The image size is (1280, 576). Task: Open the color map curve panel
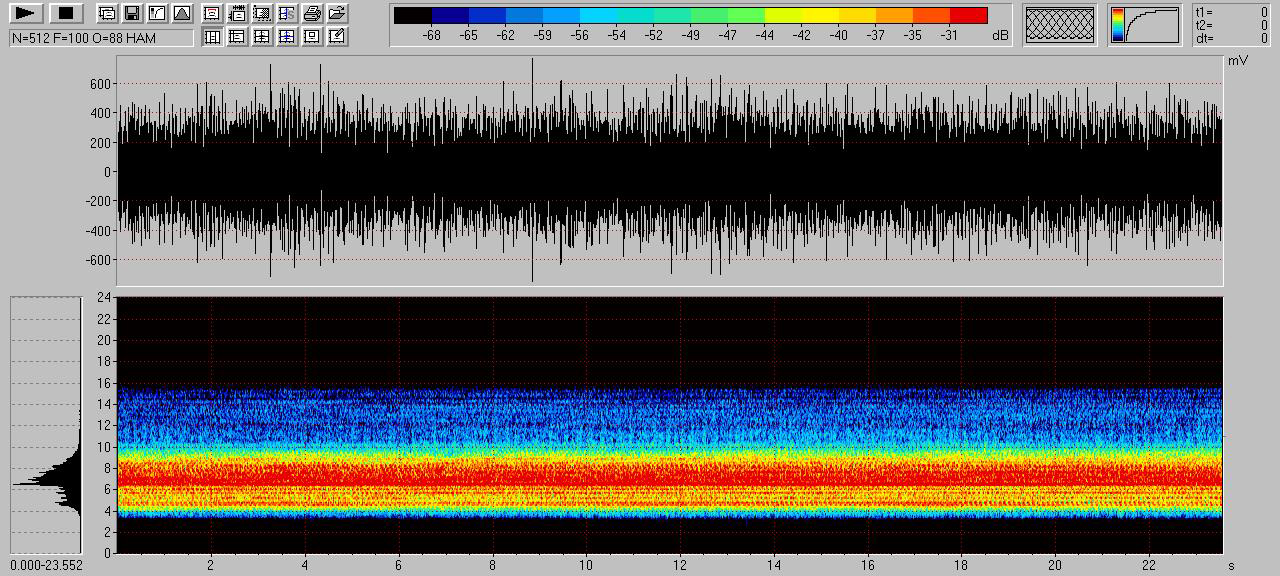(x=1144, y=25)
